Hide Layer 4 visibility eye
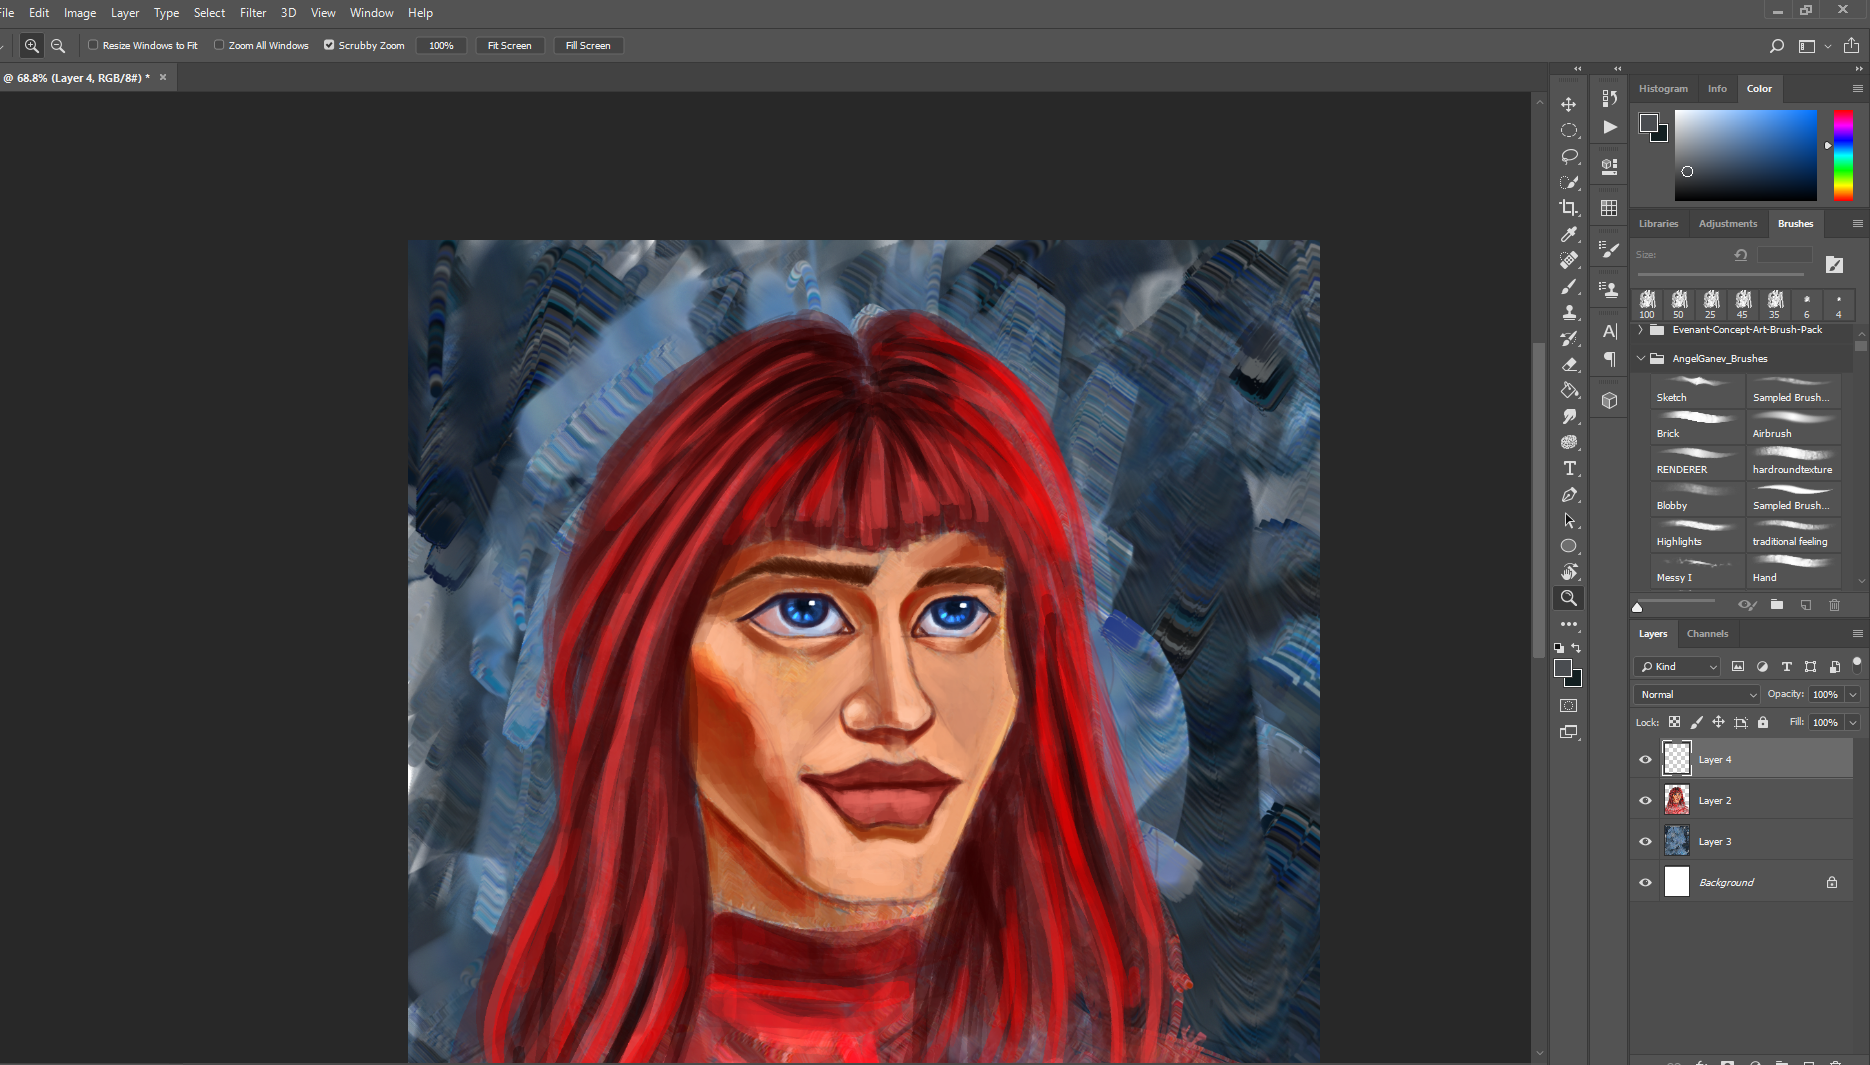Viewport: 1870px width, 1065px height. (1645, 760)
